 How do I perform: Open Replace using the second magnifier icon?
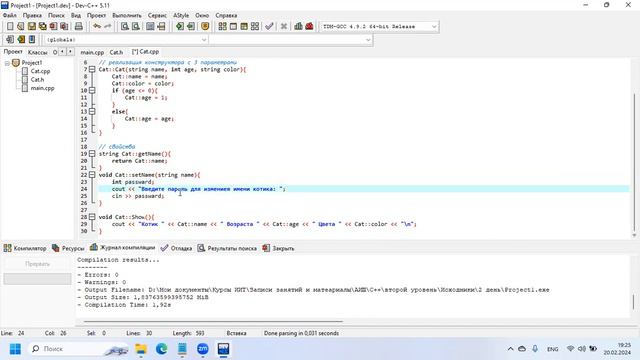(136, 27)
